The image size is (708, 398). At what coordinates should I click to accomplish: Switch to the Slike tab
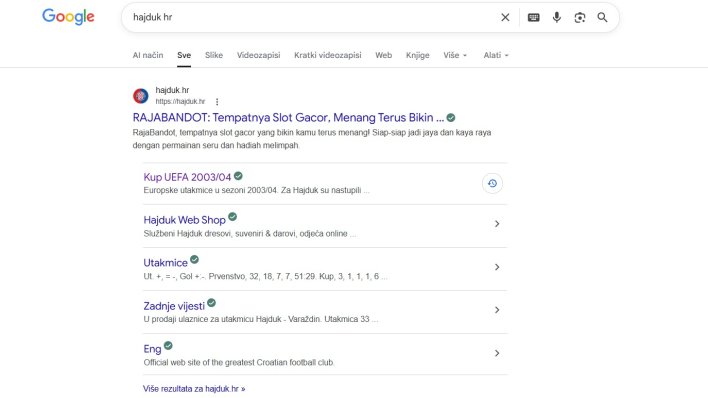click(214, 55)
